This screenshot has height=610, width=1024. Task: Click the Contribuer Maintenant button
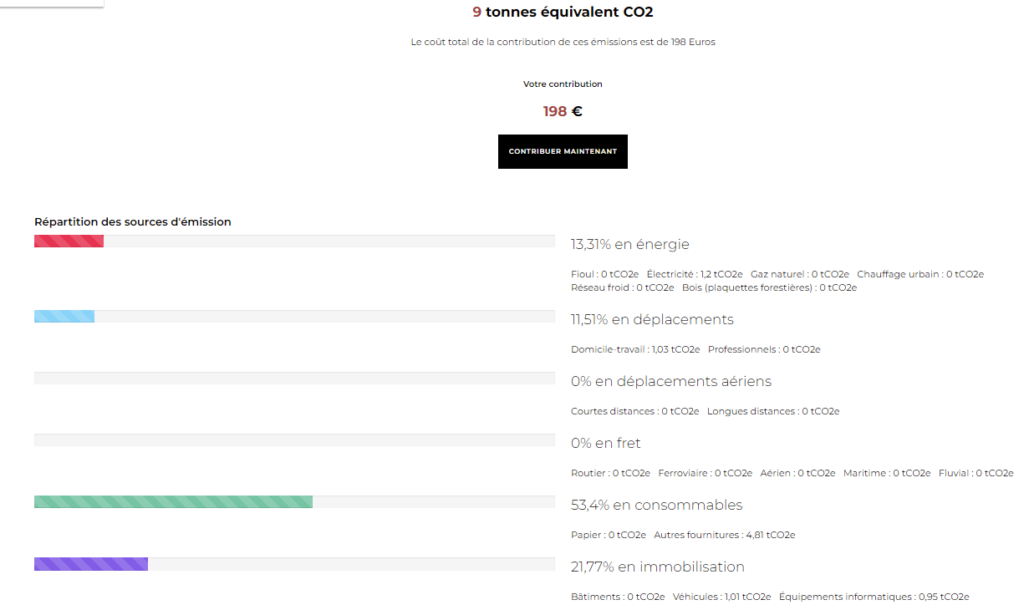[562, 152]
